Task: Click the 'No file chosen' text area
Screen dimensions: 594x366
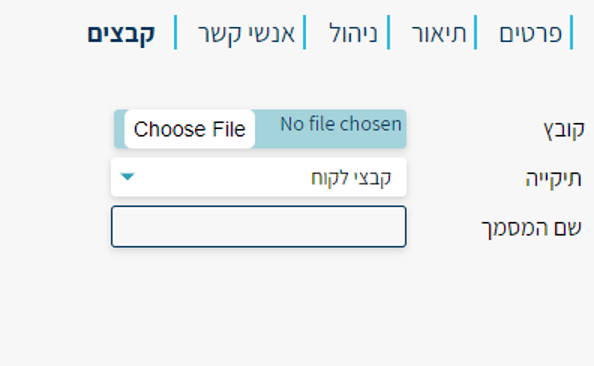Action: 341,124
